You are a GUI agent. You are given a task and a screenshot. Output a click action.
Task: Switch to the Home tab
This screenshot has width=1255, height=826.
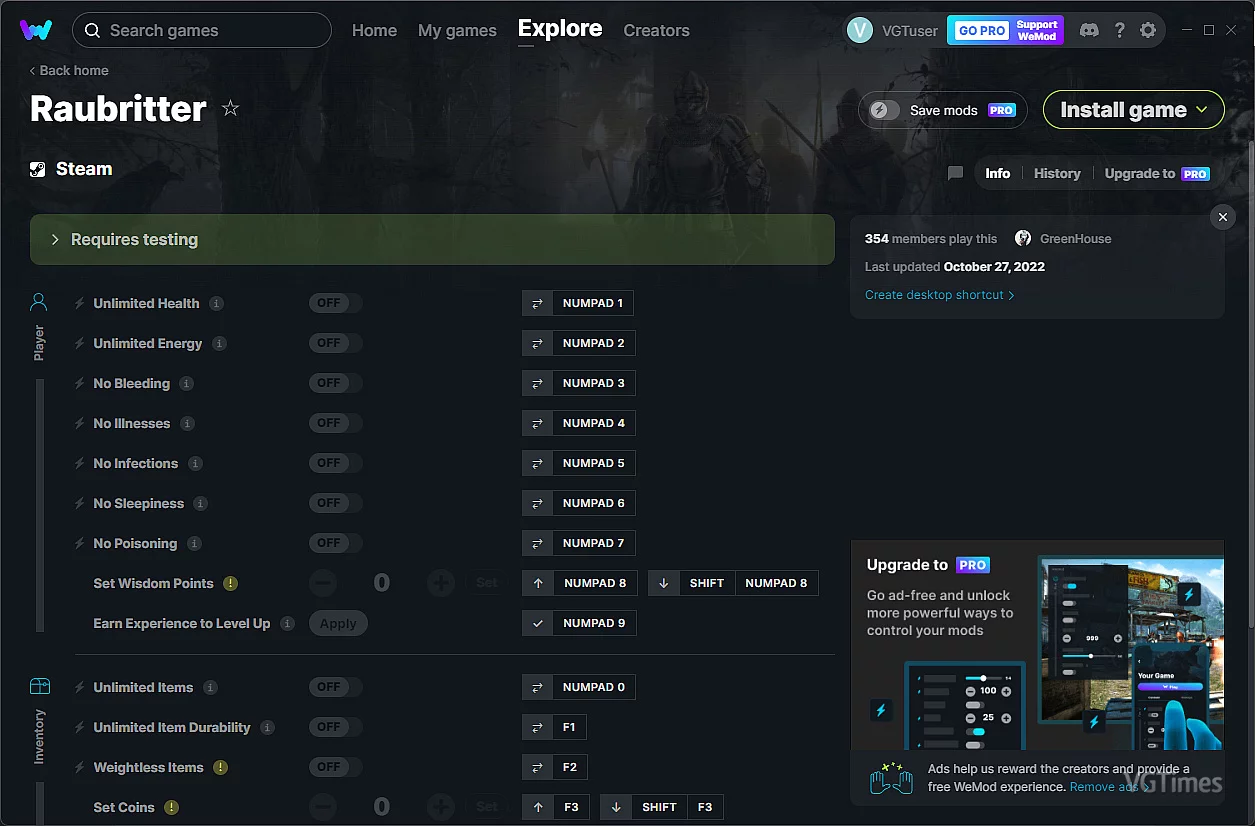click(x=374, y=30)
